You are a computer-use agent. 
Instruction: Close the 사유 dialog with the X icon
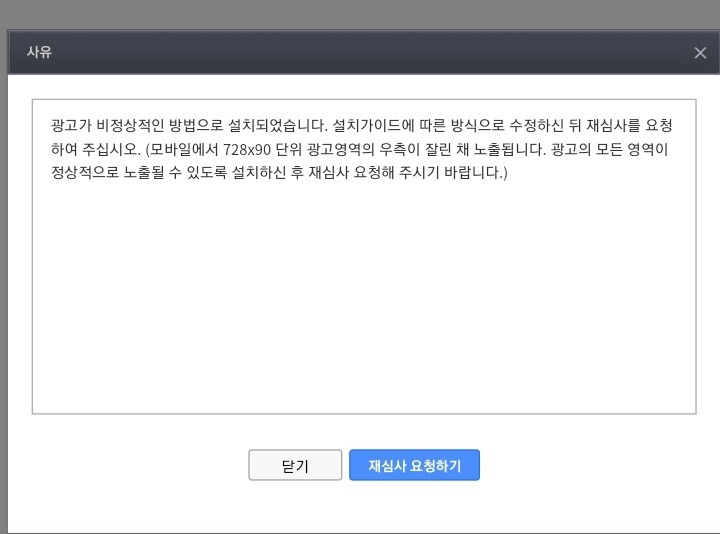pos(700,53)
